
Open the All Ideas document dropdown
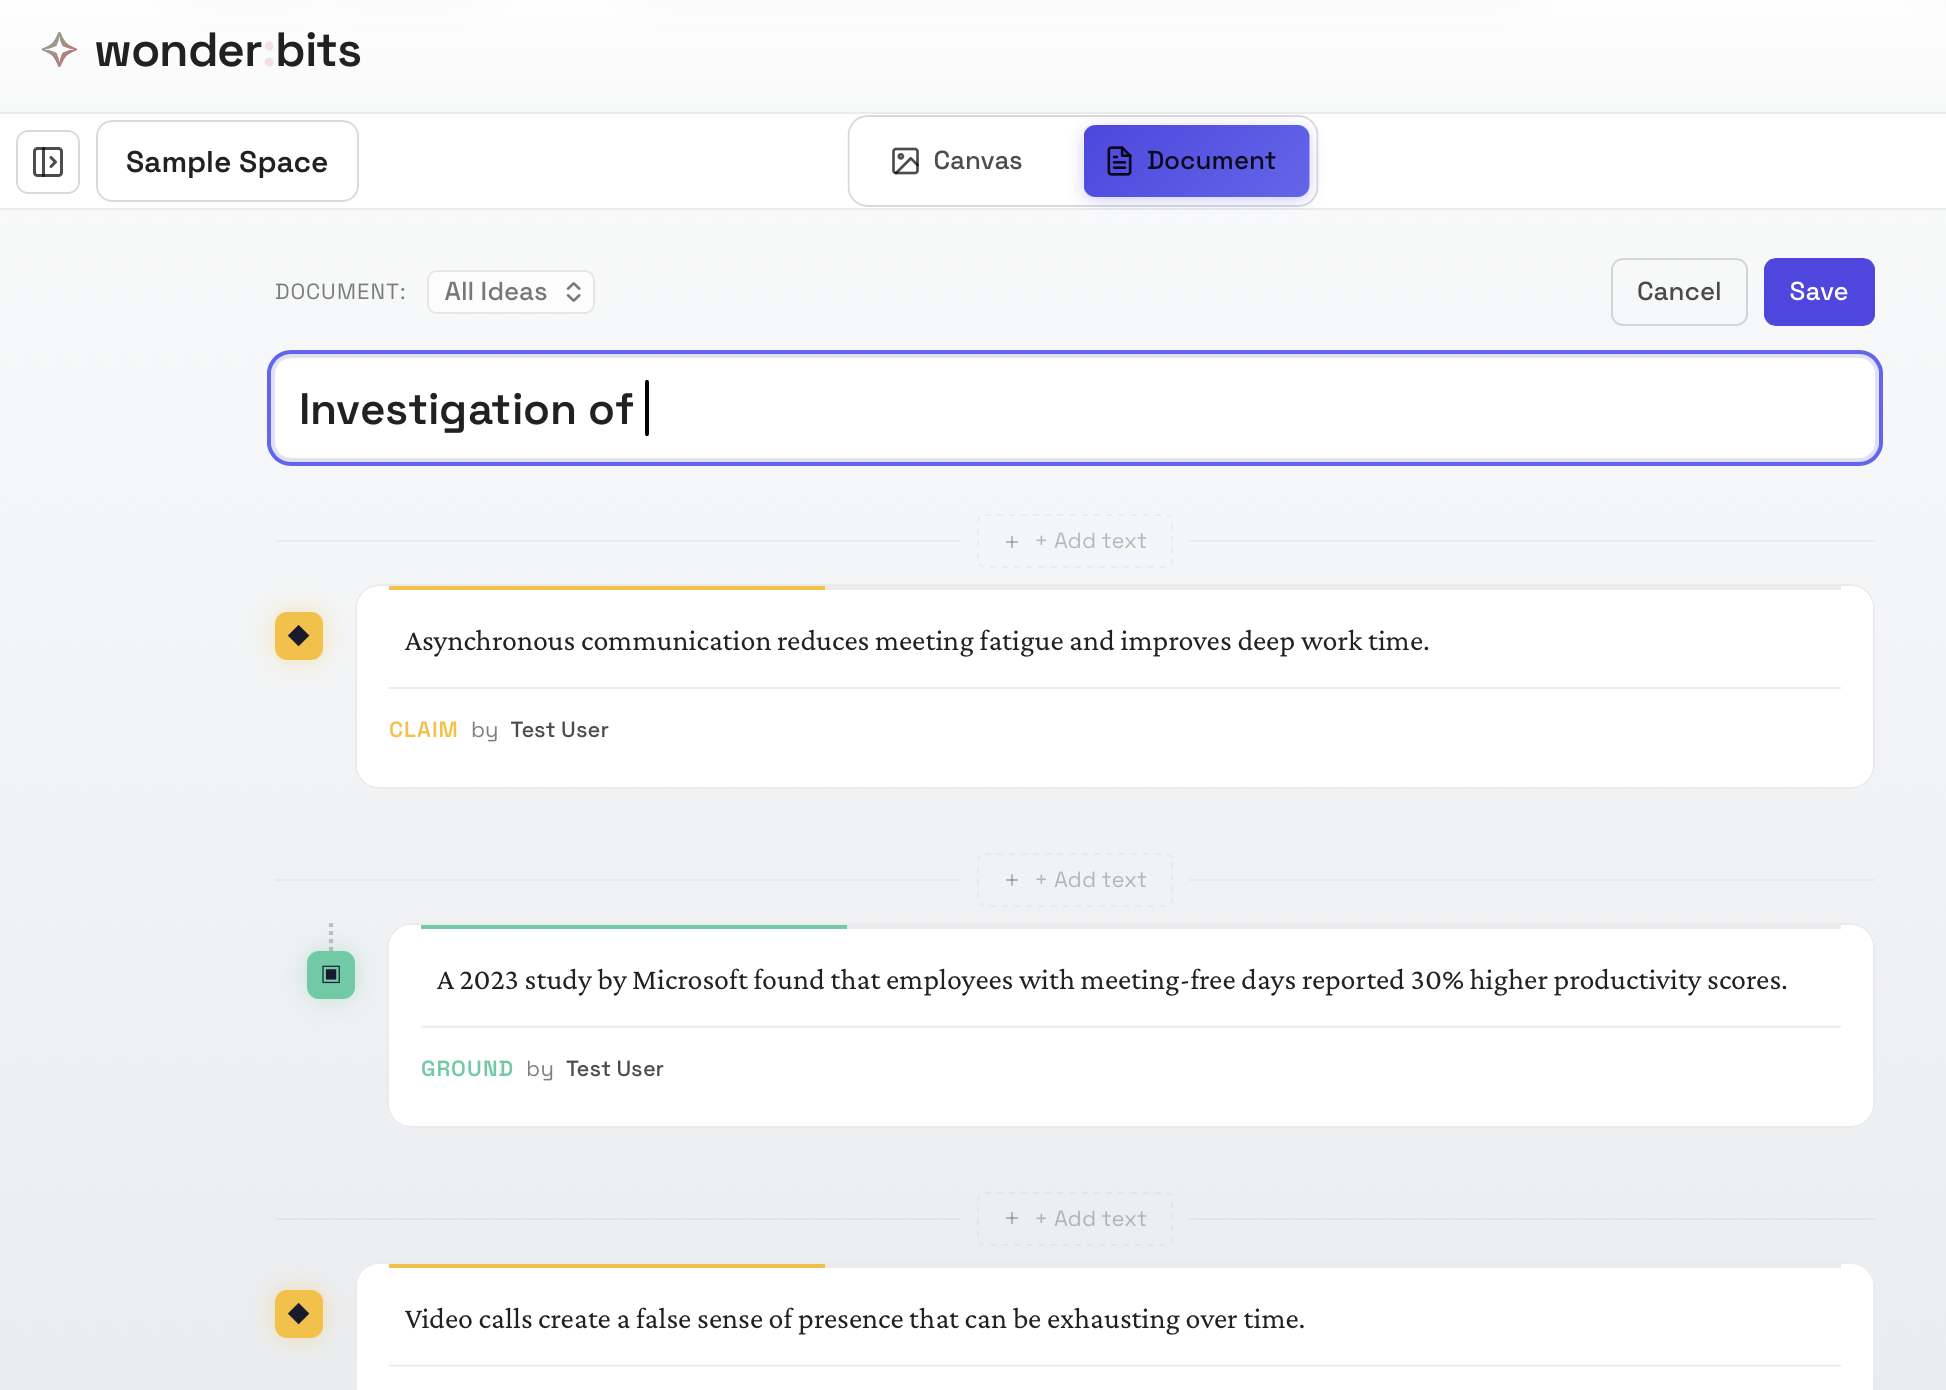click(x=510, y=292)
